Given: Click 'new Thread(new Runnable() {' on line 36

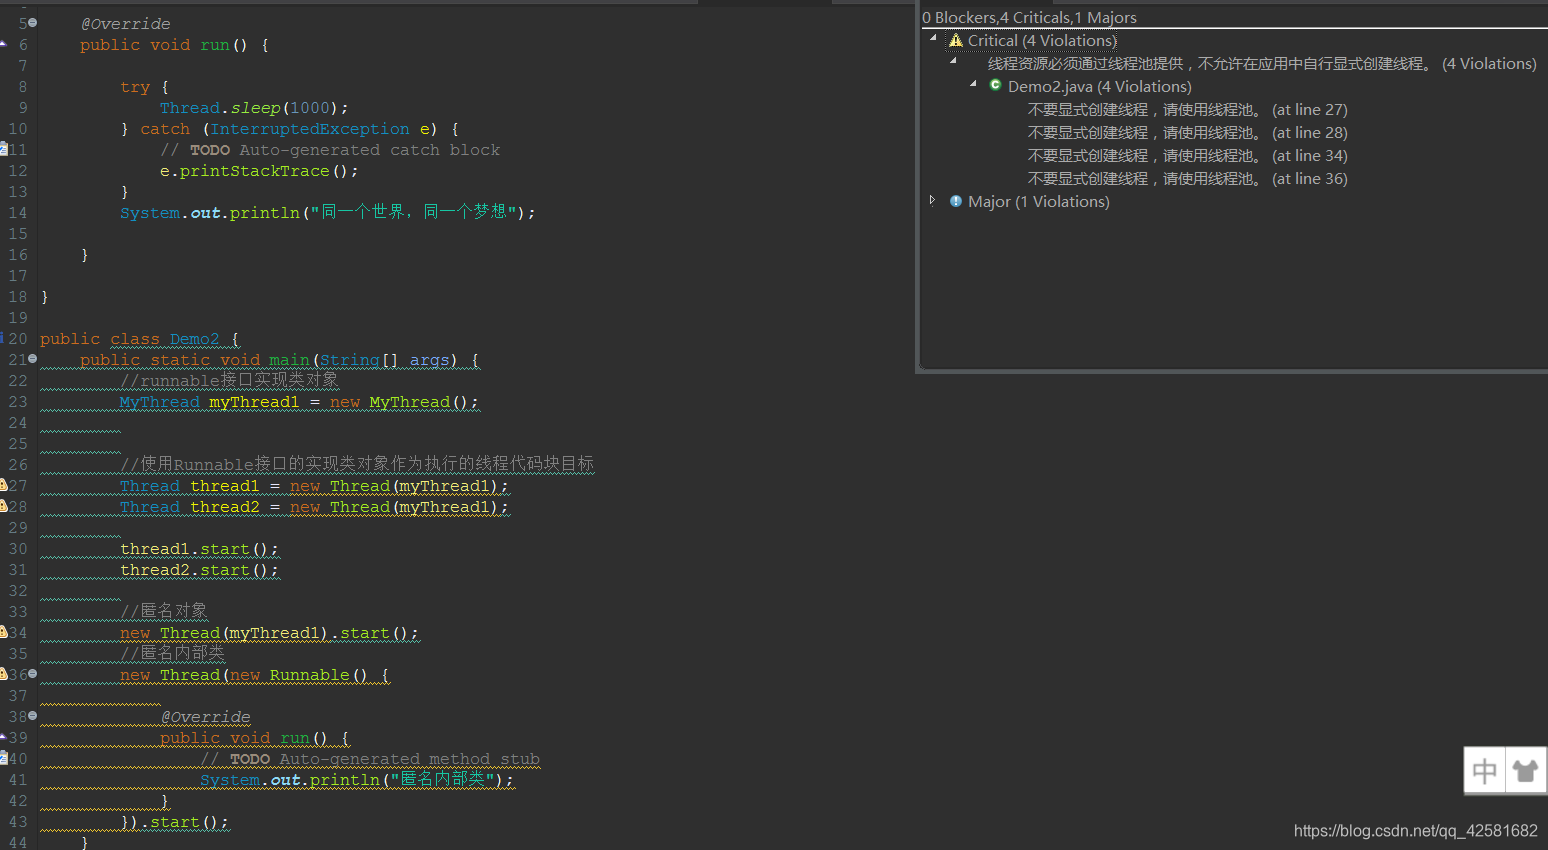Looking at the screenshot, I should 254,675.
